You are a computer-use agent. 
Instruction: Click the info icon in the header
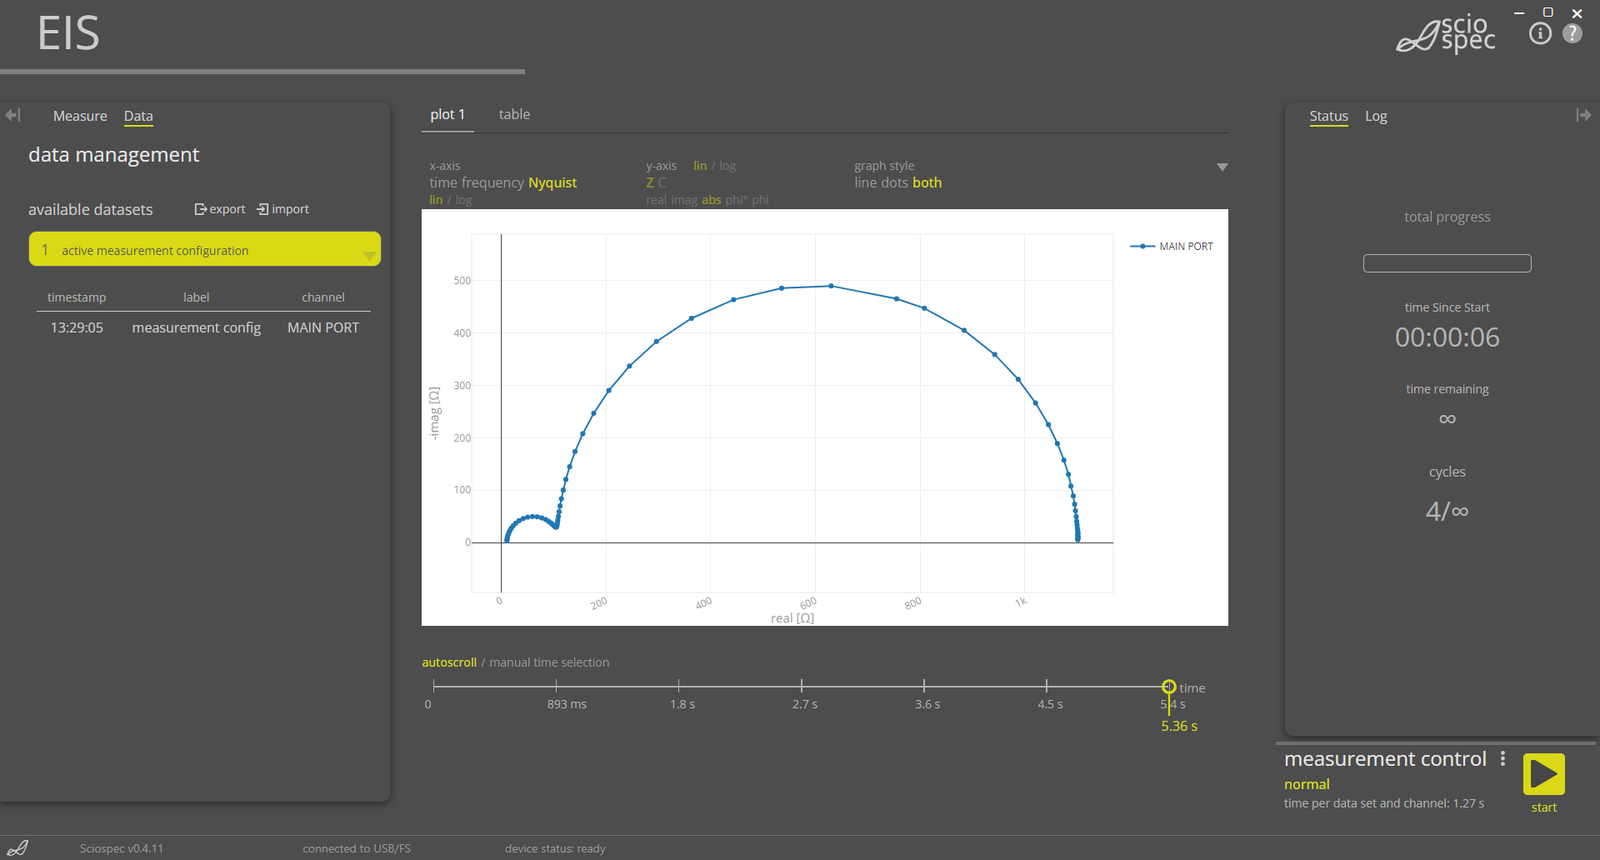tap(1540, 34)
